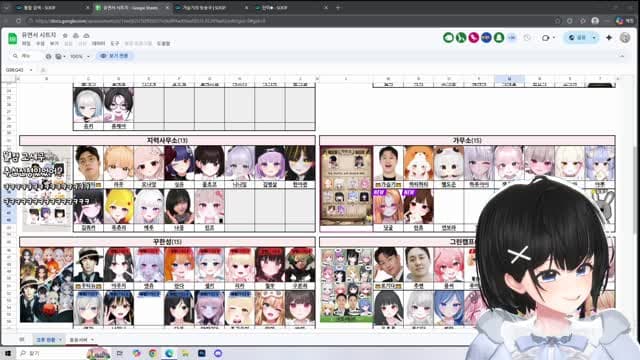Click the 꾸한성(15) section header
640x360 pixels.
point(167,242)
